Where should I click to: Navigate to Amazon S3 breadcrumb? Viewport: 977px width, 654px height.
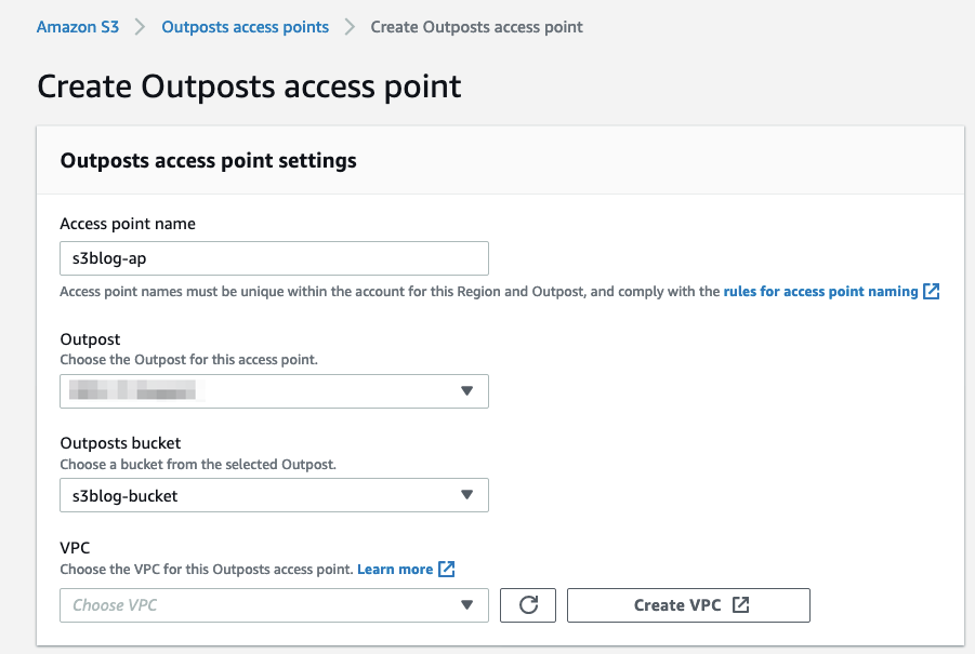point(76,26)
